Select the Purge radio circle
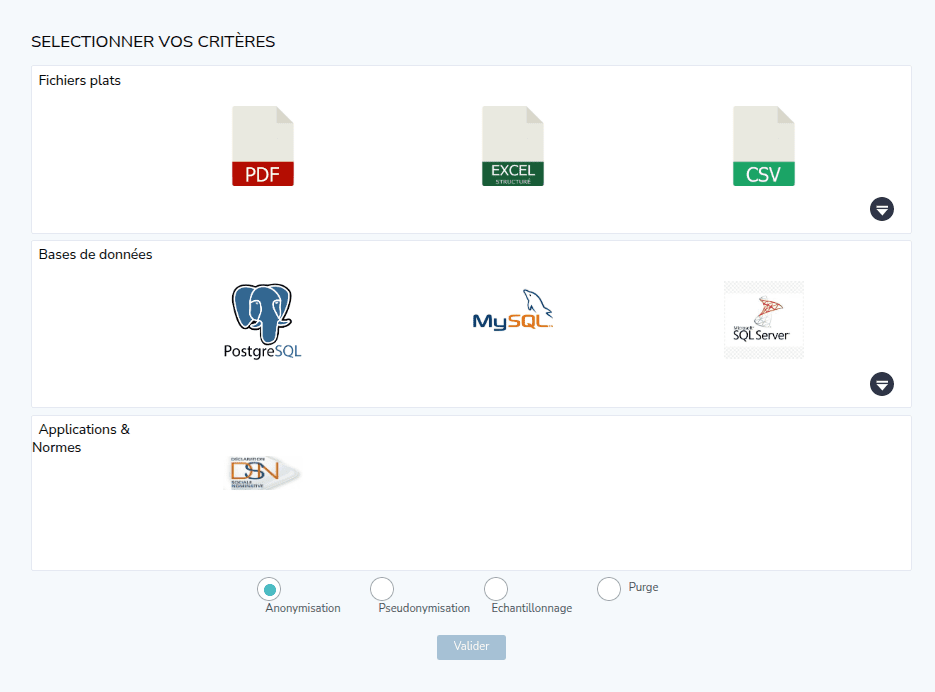 point(609,590)
